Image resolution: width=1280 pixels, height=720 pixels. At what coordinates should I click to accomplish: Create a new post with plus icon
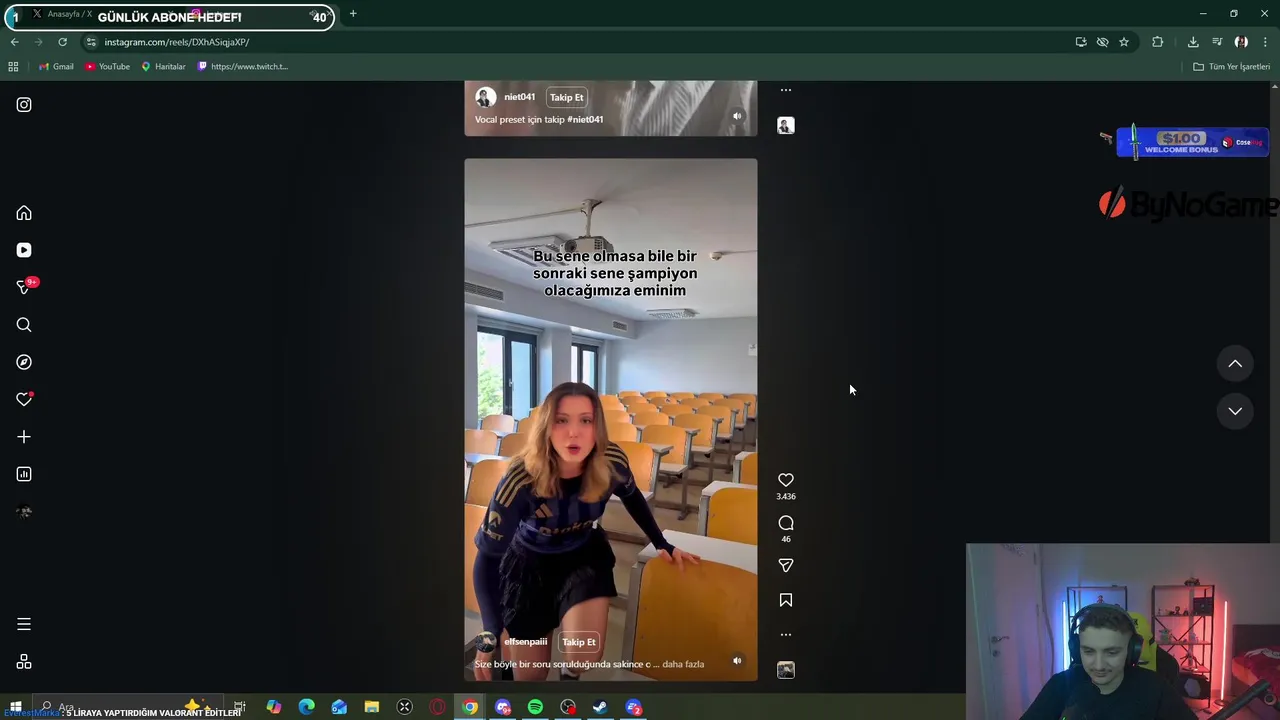tap(24, 437)
